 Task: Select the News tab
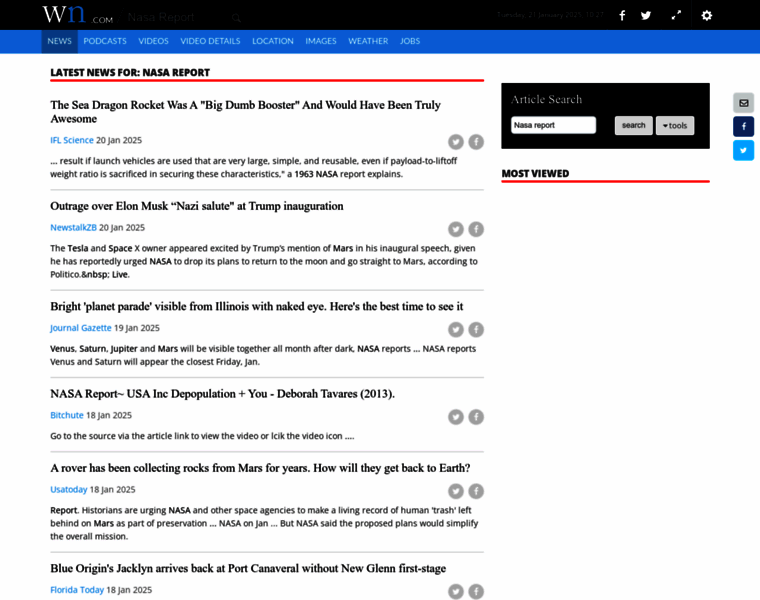60,41
